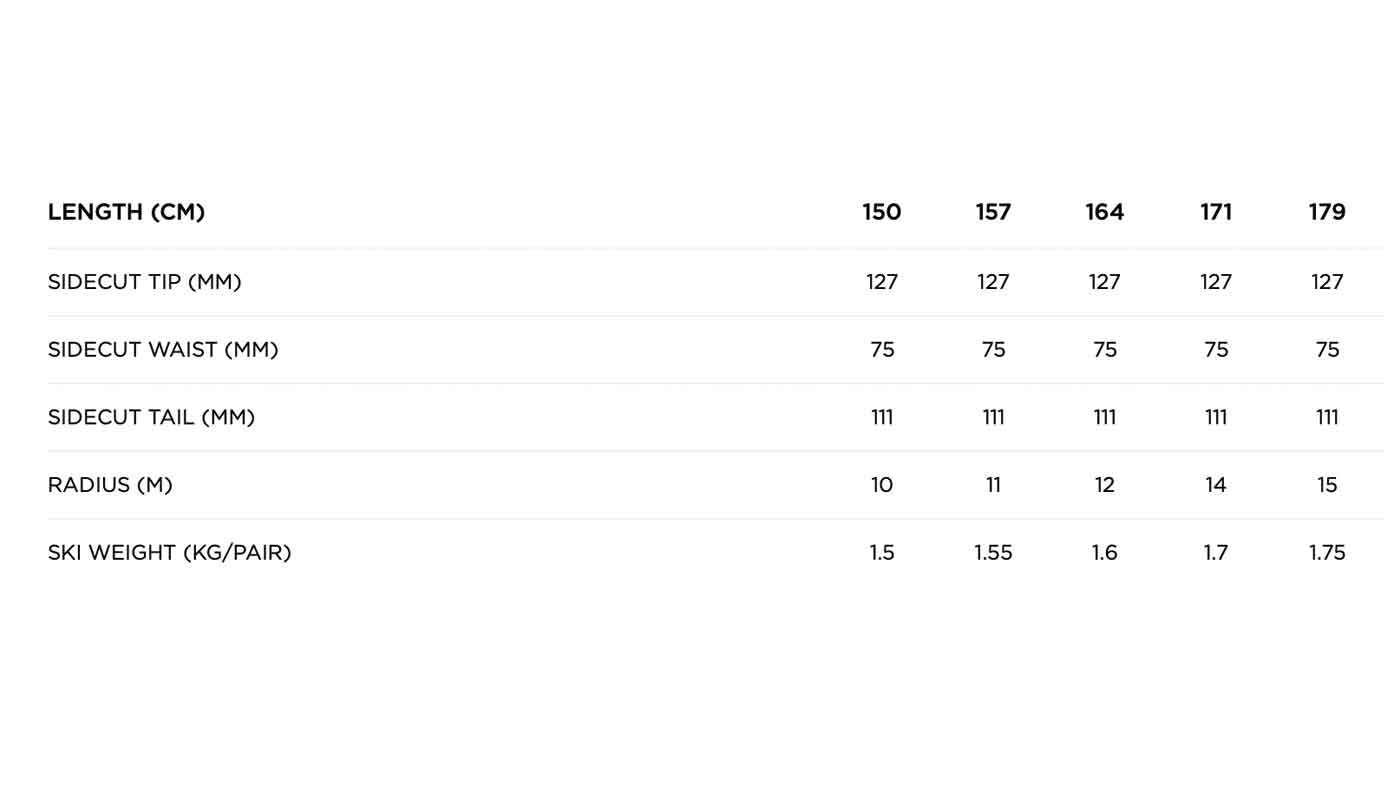Image resolution: width=1400 pixels, height=800 pixels.
Task: Click the SIDECUT TAIL (MM) row label
Action: (x=152, y=417)
